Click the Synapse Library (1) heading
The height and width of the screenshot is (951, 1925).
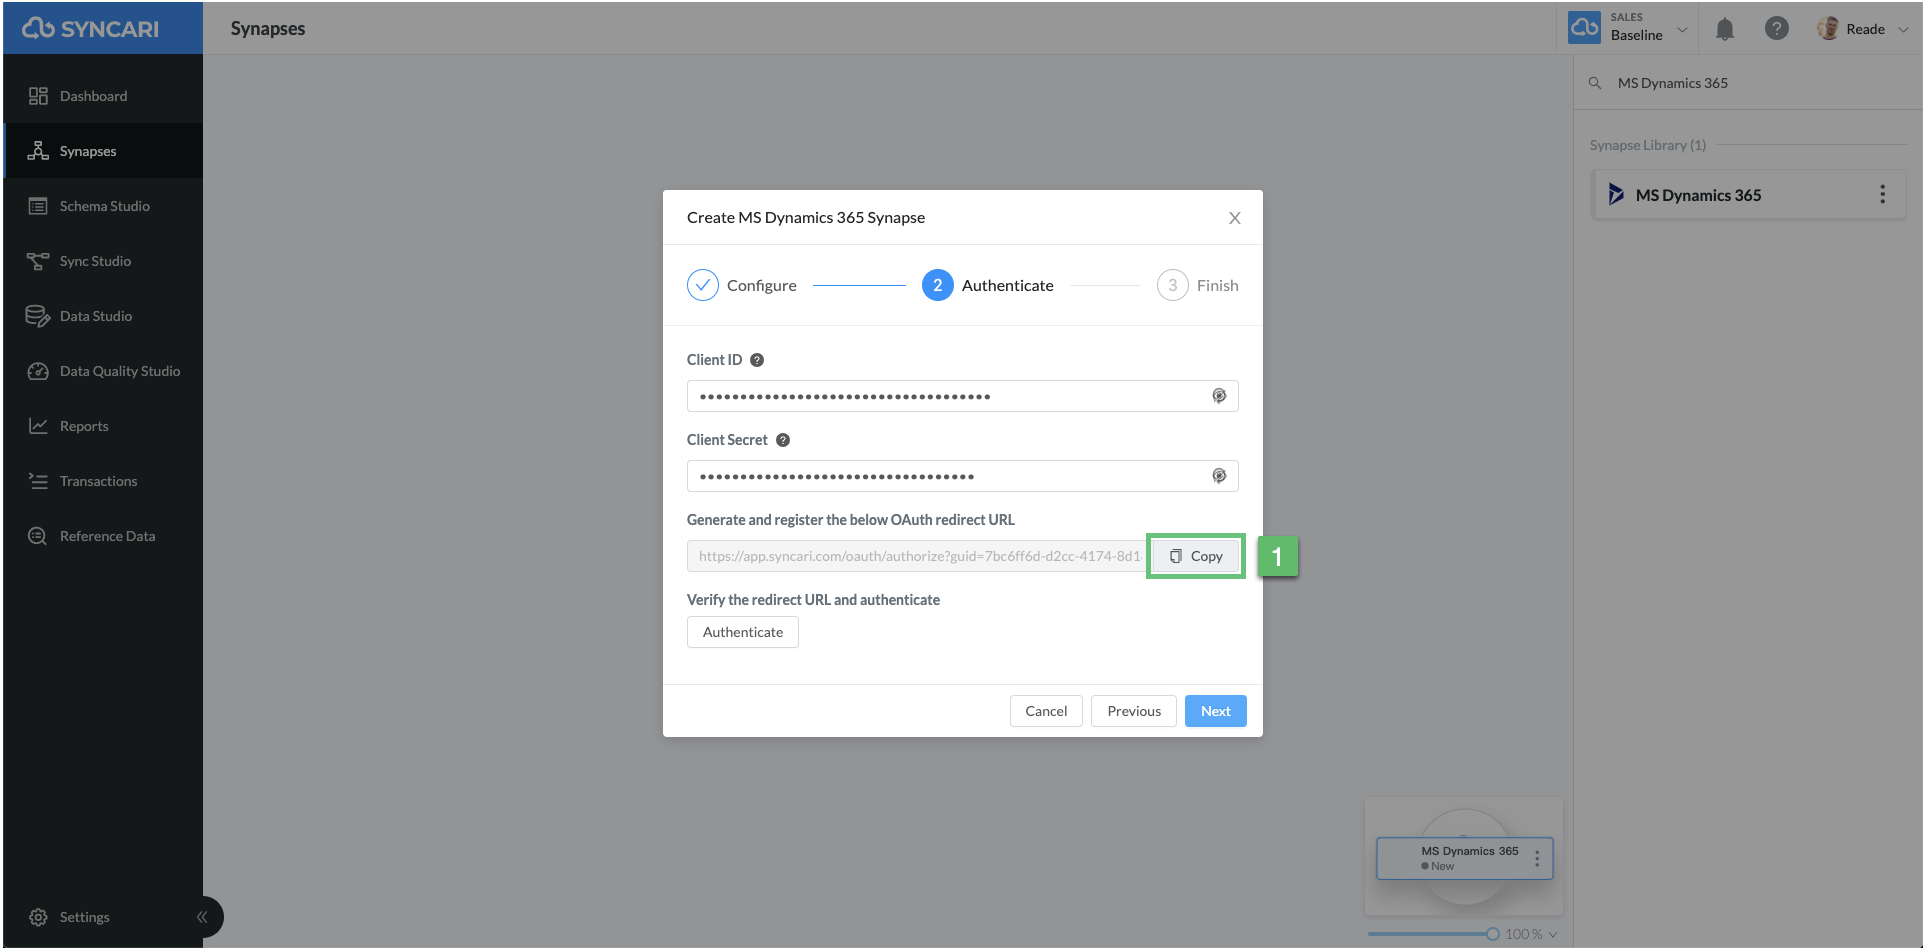coord(1648,145)
